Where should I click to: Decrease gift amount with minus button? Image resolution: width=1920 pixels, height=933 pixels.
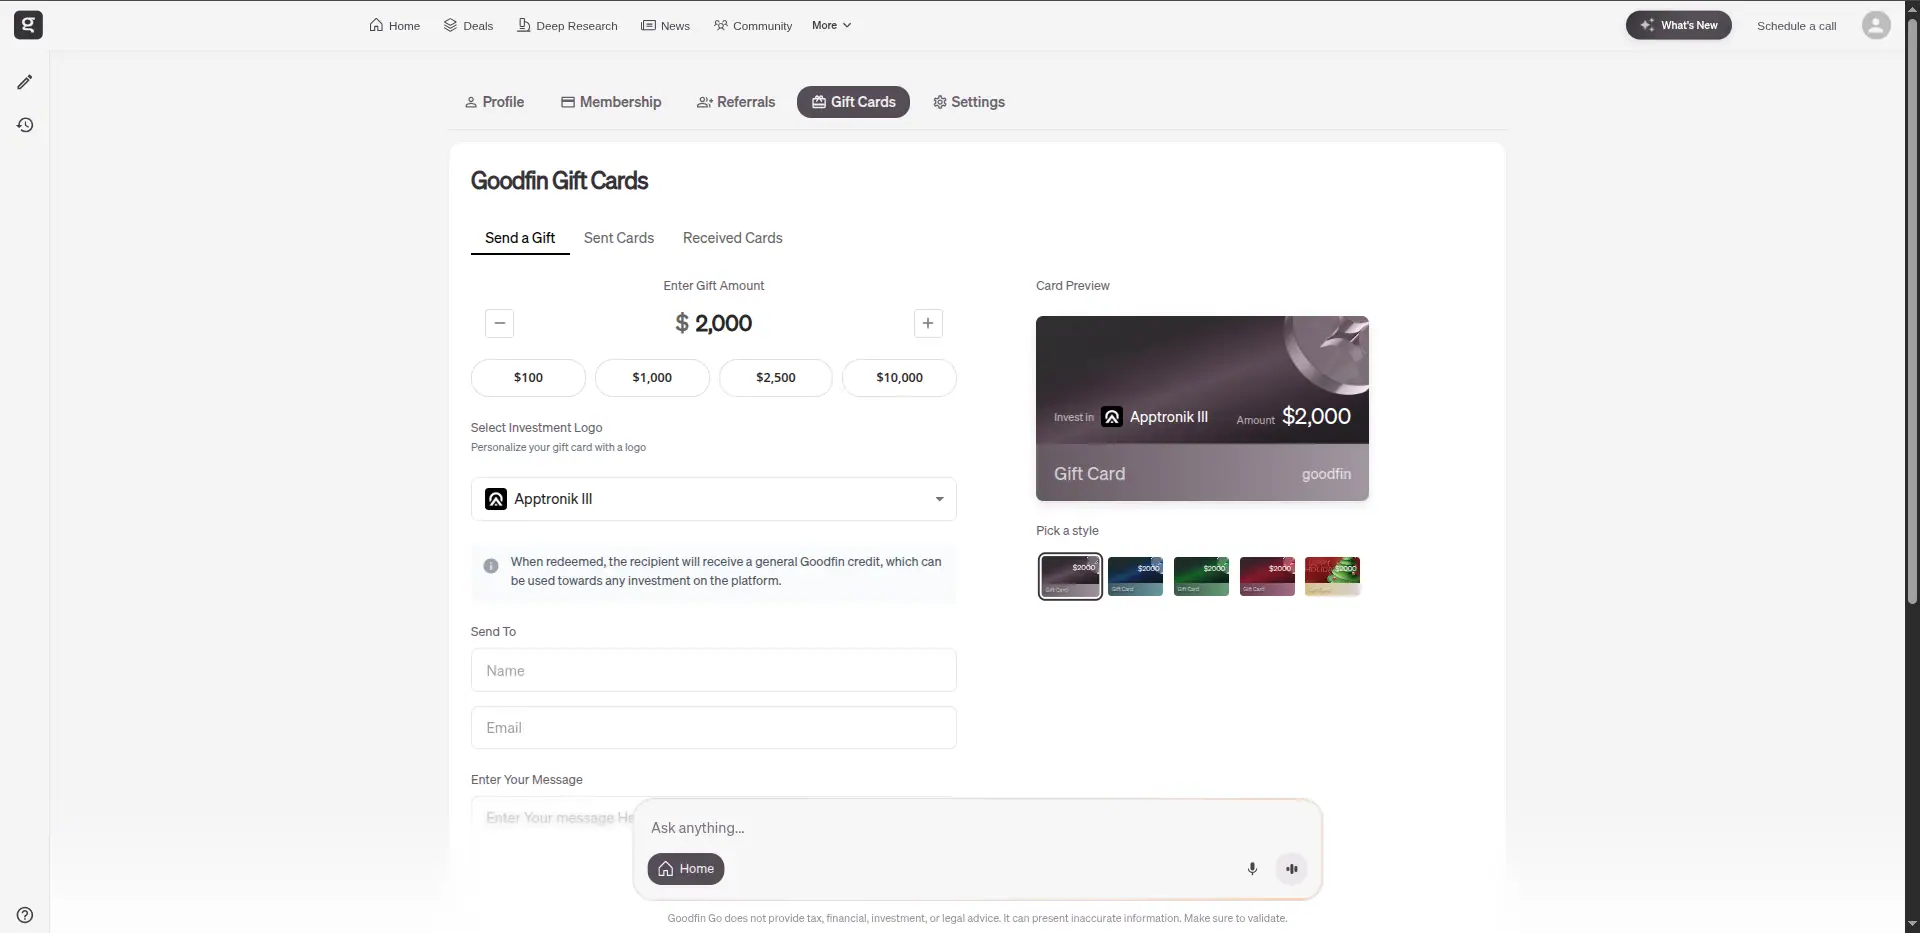pyautogui.click(x=500, y=323)
